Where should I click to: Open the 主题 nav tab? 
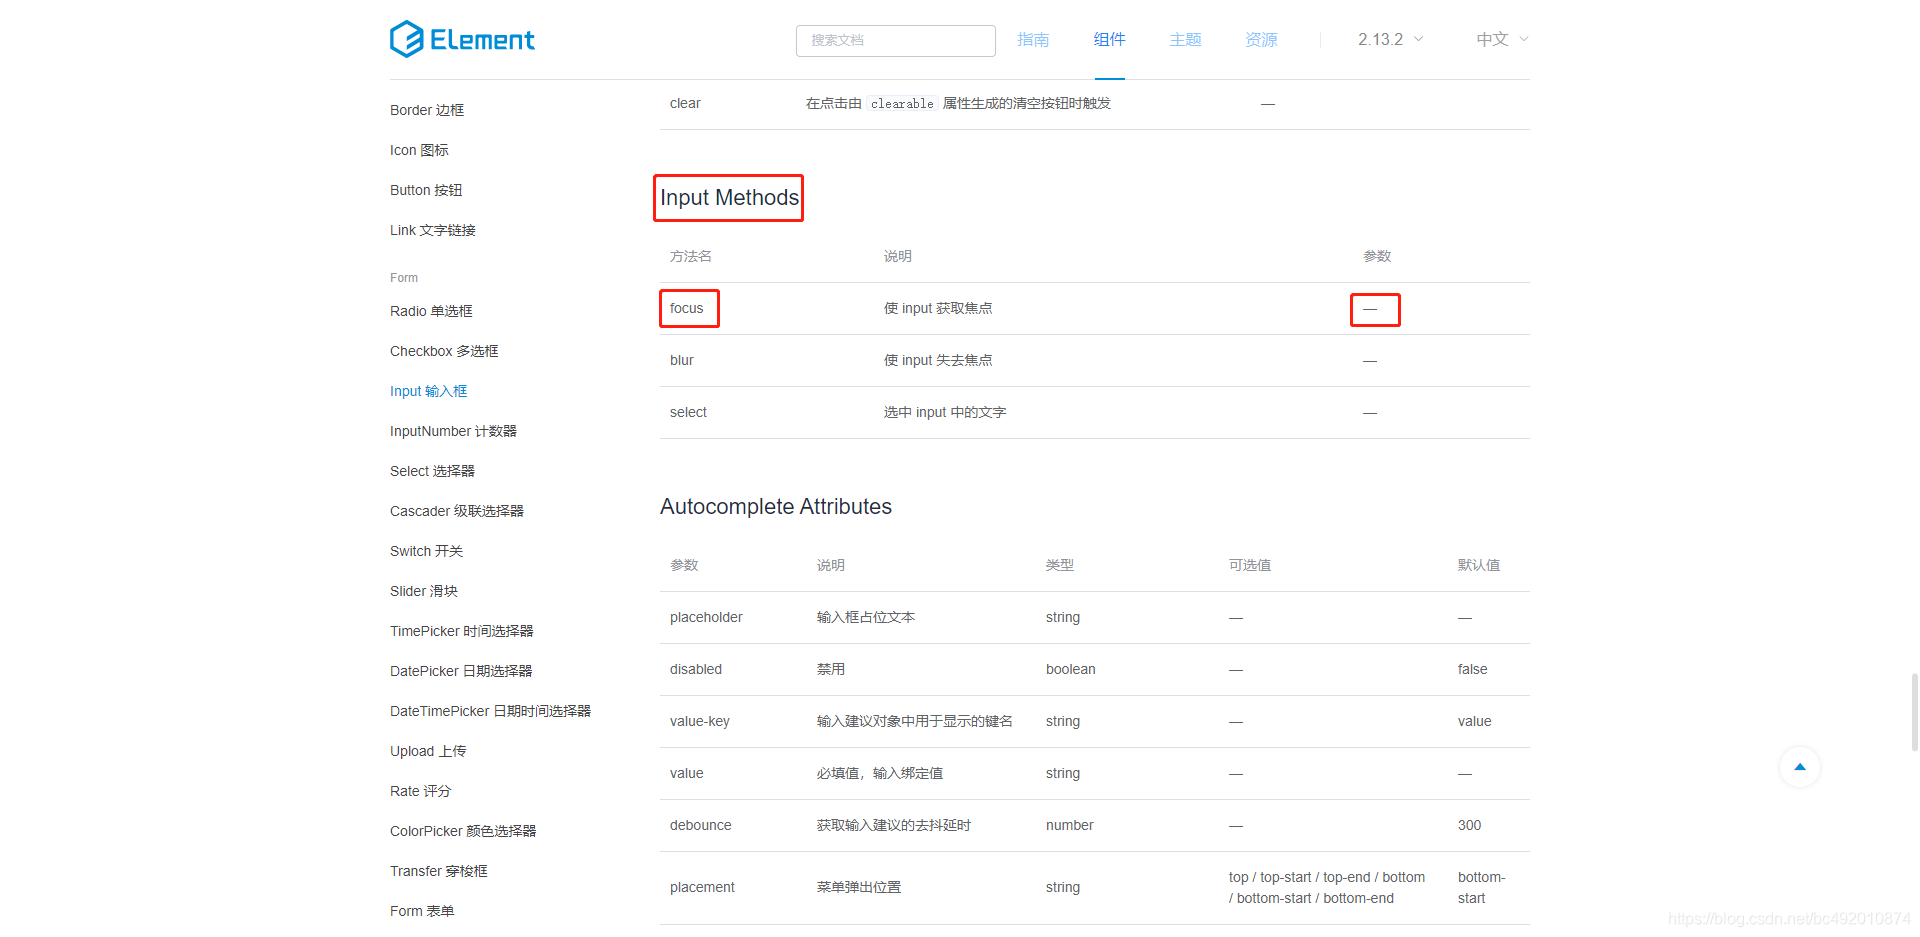[1185, 39]
